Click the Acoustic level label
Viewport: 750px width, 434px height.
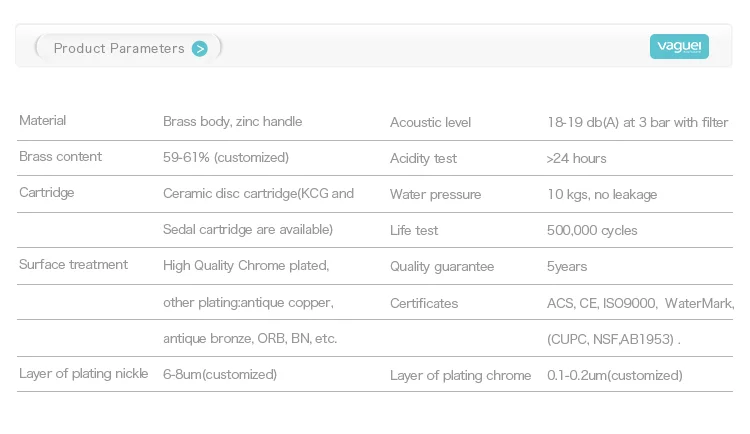coord(430,123)
